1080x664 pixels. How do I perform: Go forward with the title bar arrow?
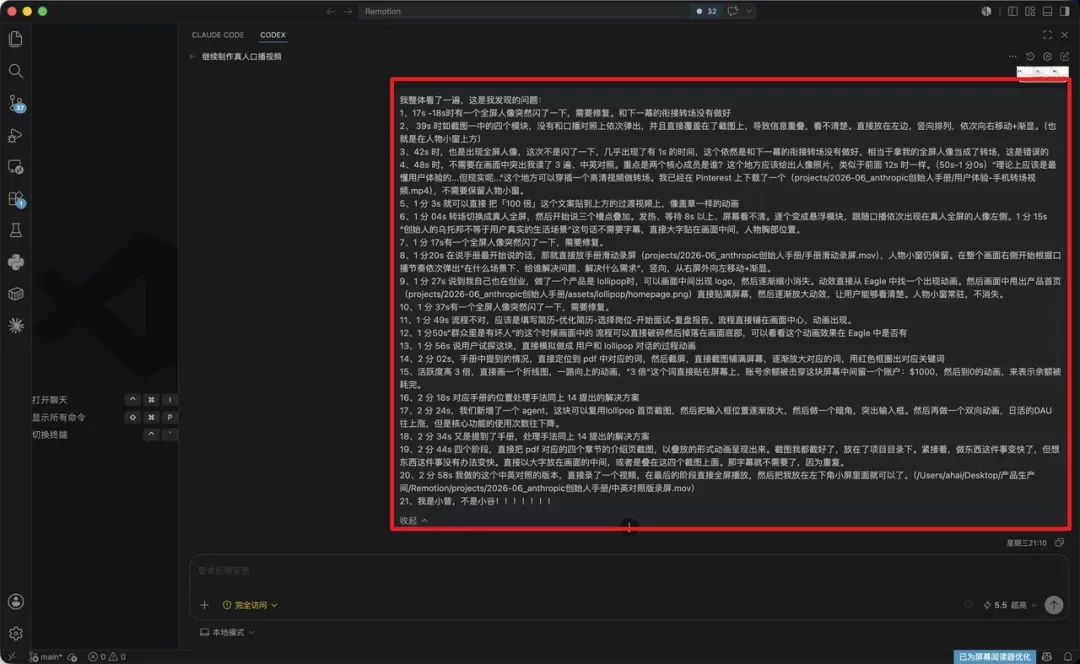pyautogui.click(x=348, y=11)
